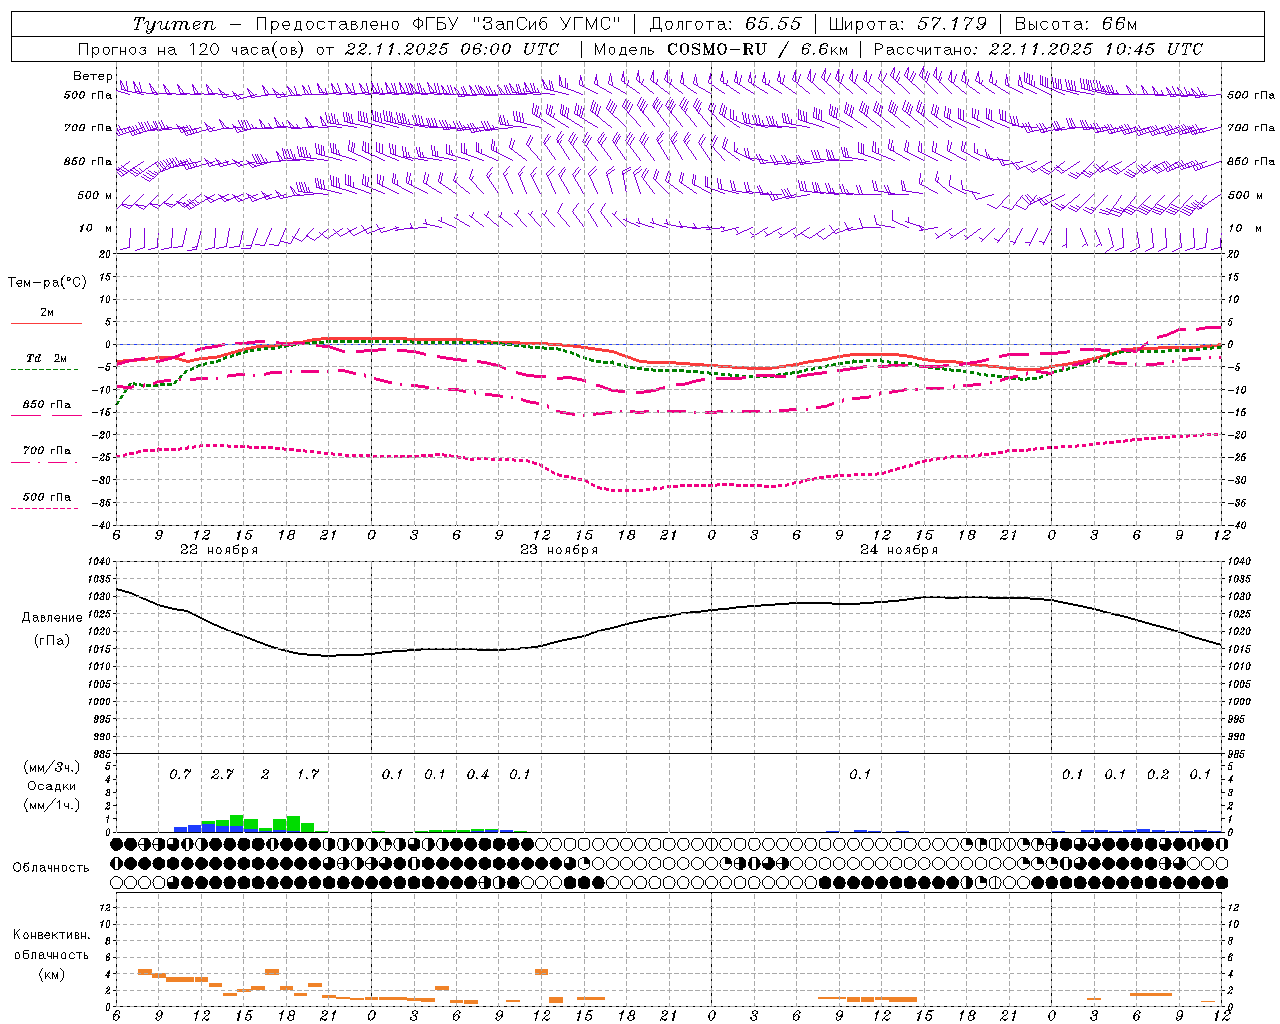Click the "Широта: 57.179" latitude field
Screen dimensions: 1280x1024
(908, 24)
